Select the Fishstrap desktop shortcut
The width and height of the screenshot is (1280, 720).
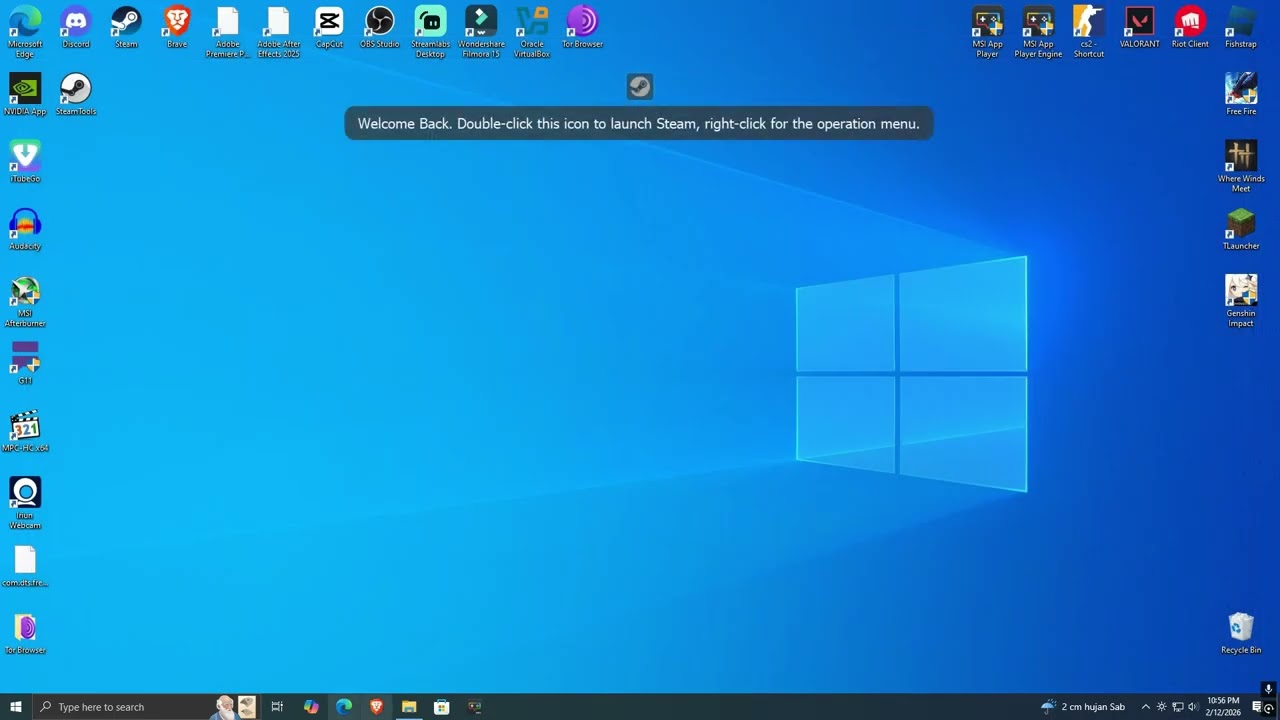pyautogui.click(x=1241, y=28)
